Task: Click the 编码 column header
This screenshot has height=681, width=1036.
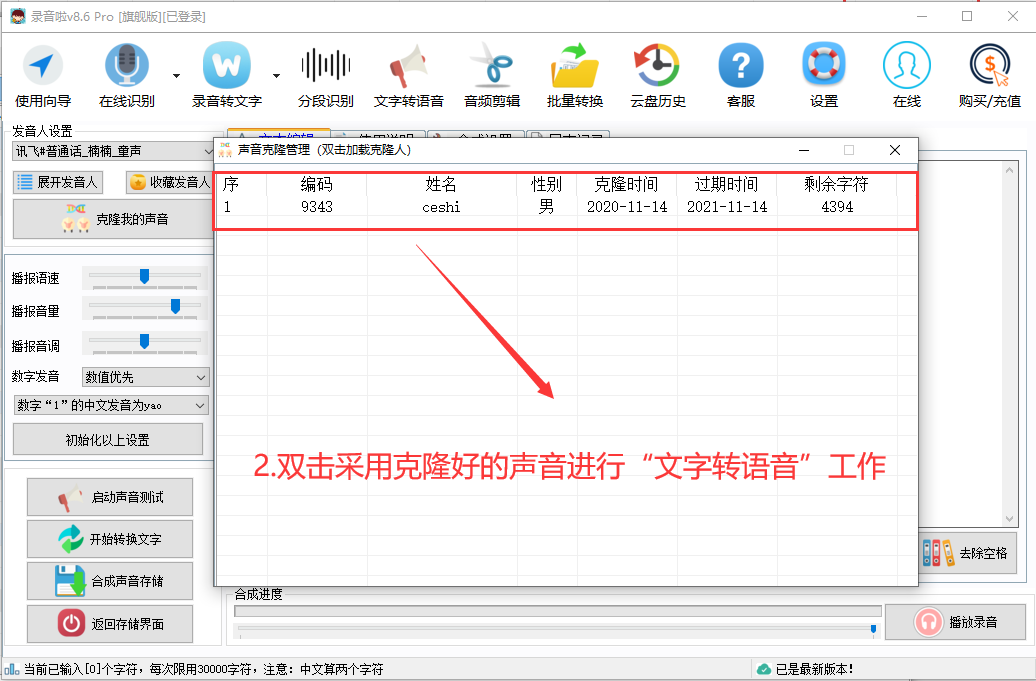Action: 316,184
